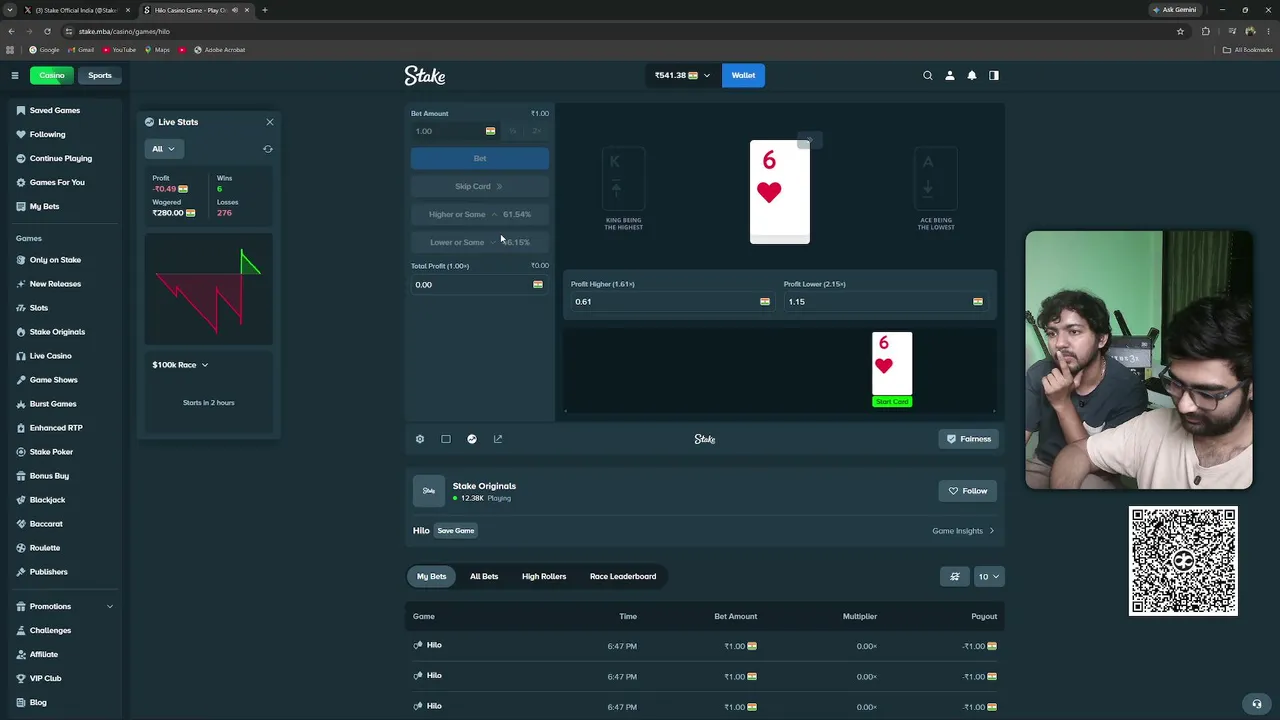
Task: Open bets filter settings icon
Action: pyautogui.click(x=955, y=576)
